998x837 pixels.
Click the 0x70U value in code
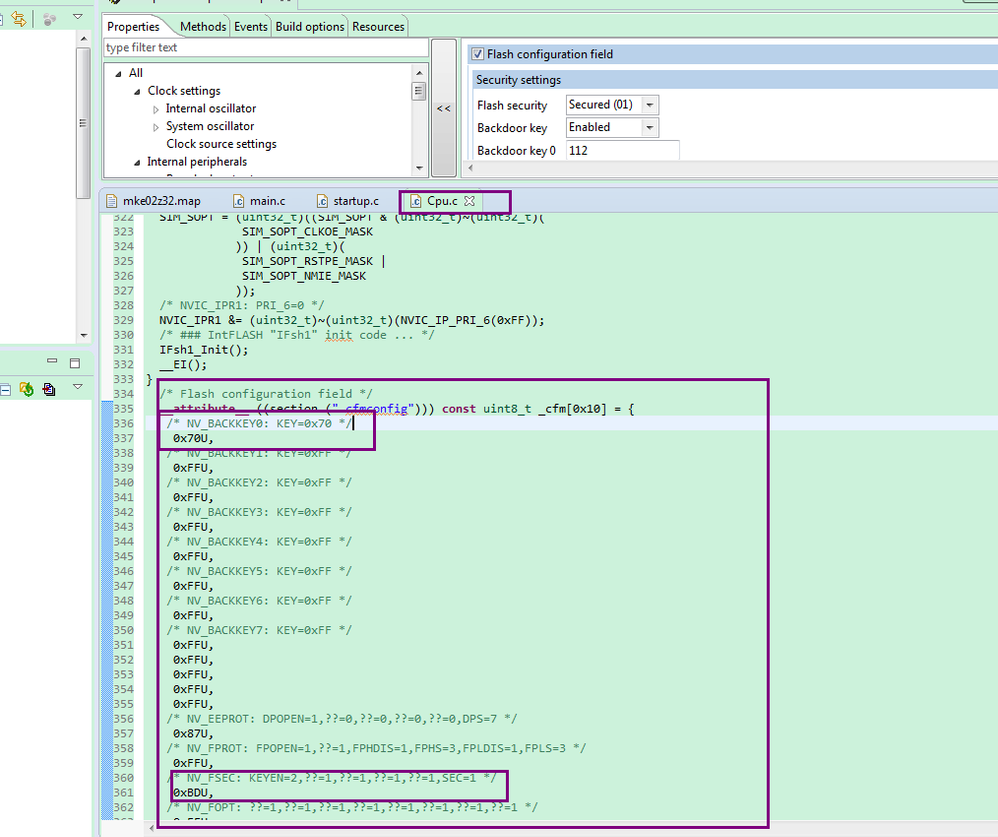[193, 438]
